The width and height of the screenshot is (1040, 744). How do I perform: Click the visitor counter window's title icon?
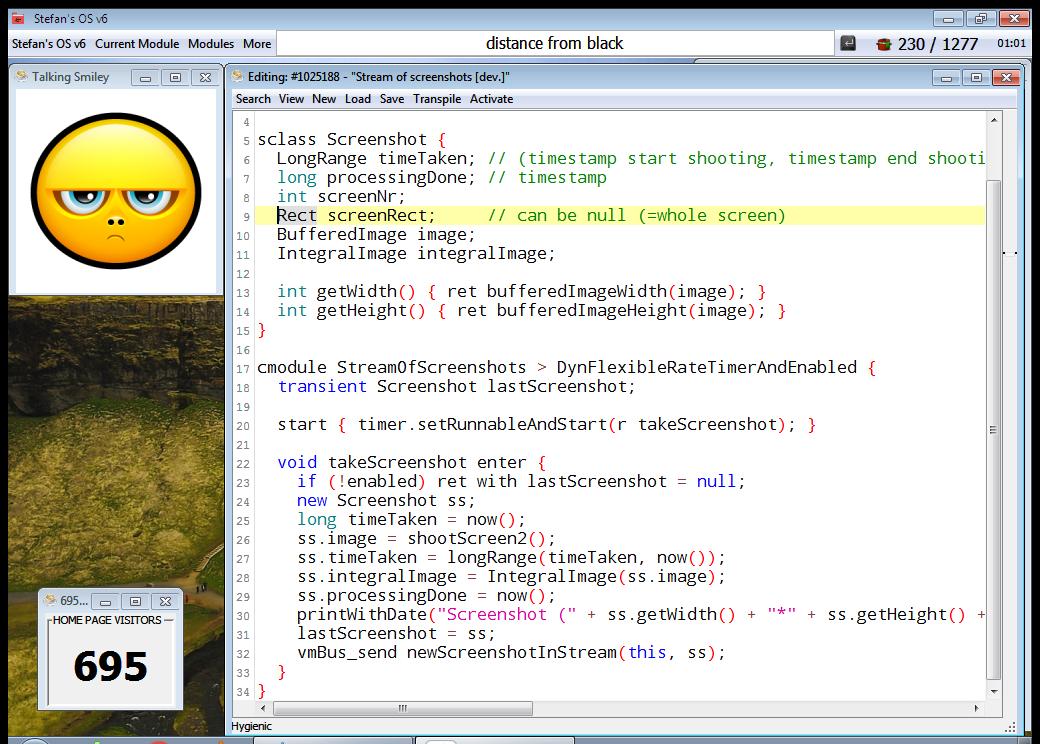pos(50,600)
